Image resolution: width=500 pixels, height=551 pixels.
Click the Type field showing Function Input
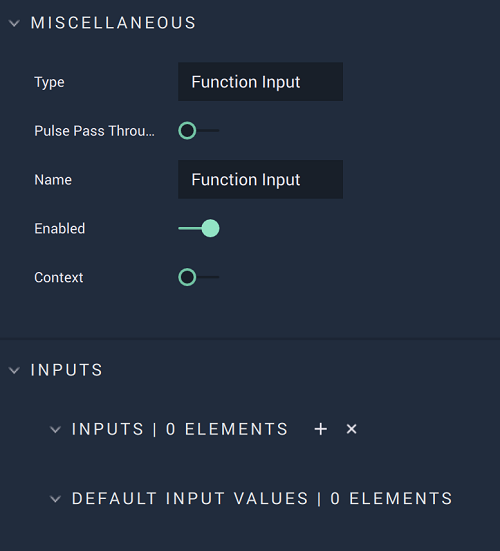pos(260,82)
